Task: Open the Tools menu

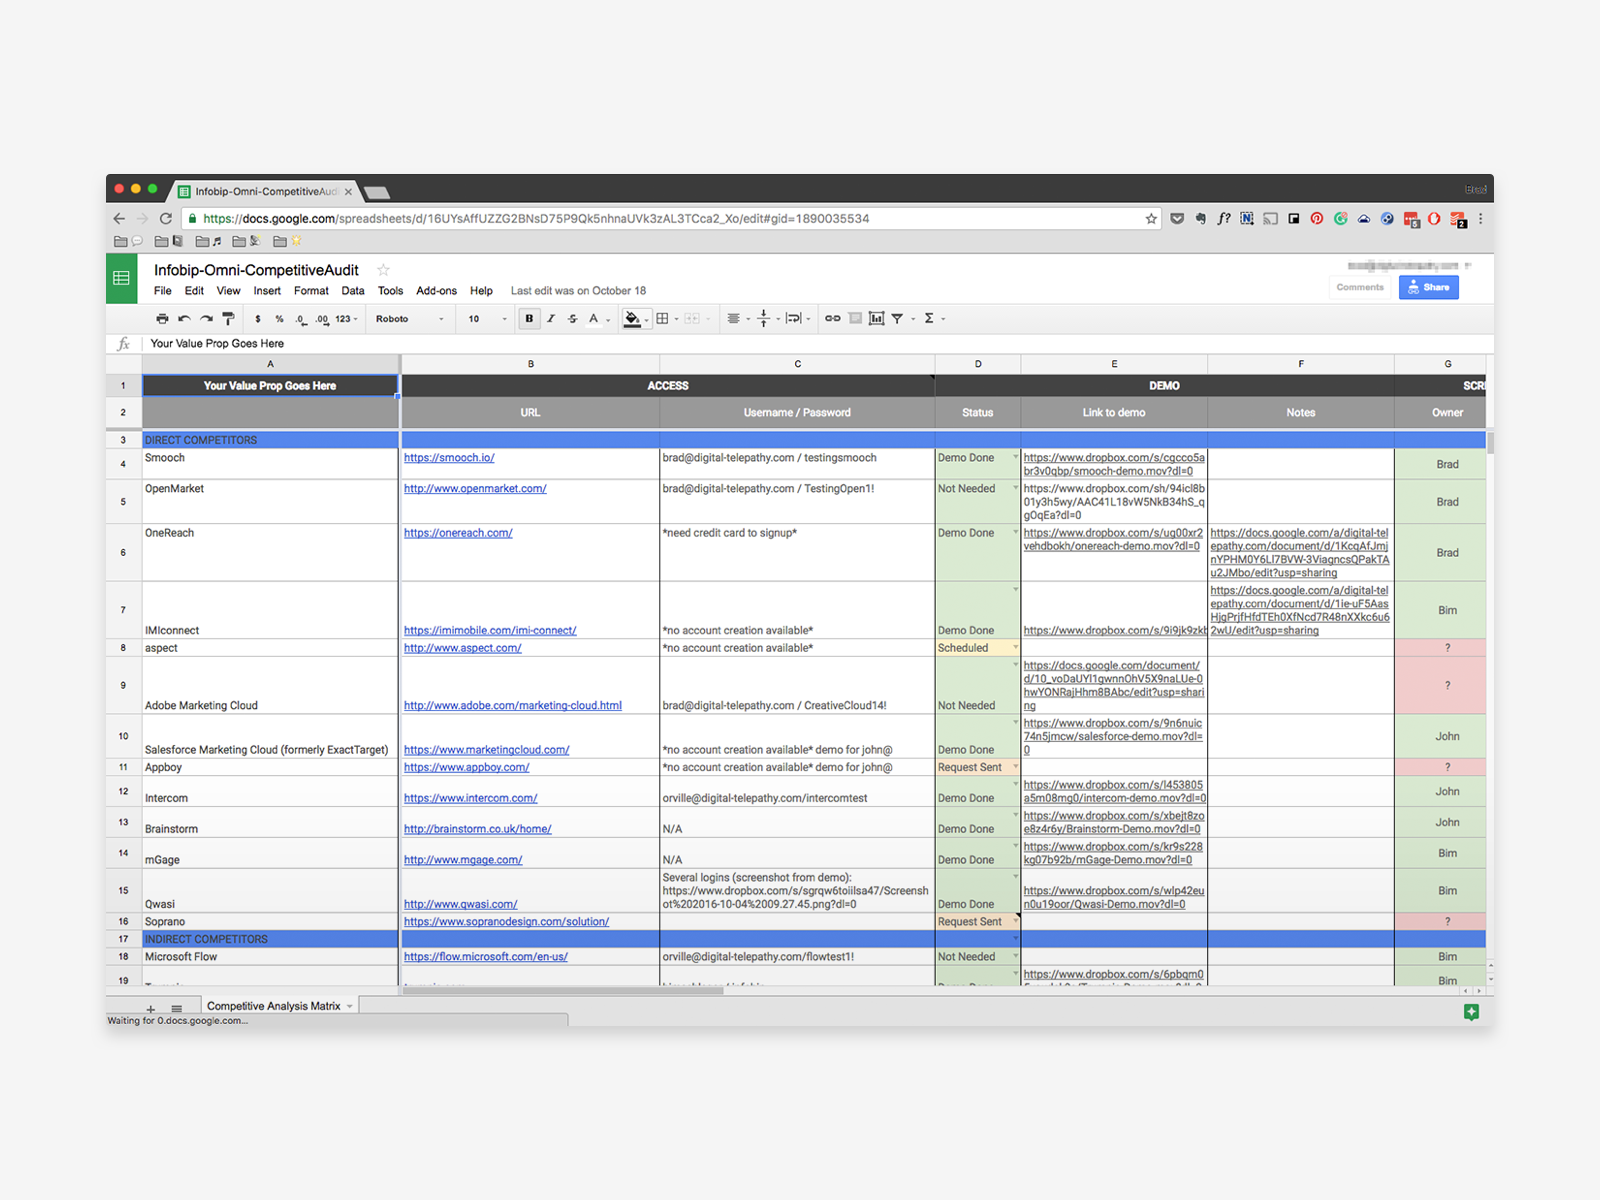Action: [x=391, y=291]
